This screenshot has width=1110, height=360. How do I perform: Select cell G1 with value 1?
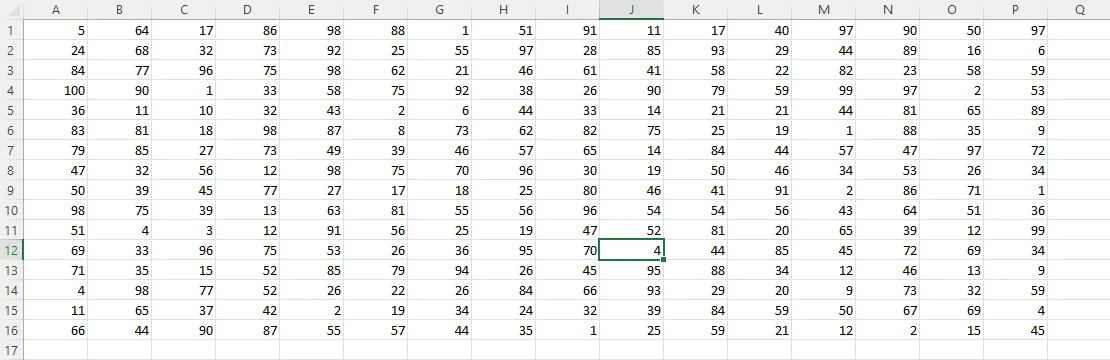(440, 30)
